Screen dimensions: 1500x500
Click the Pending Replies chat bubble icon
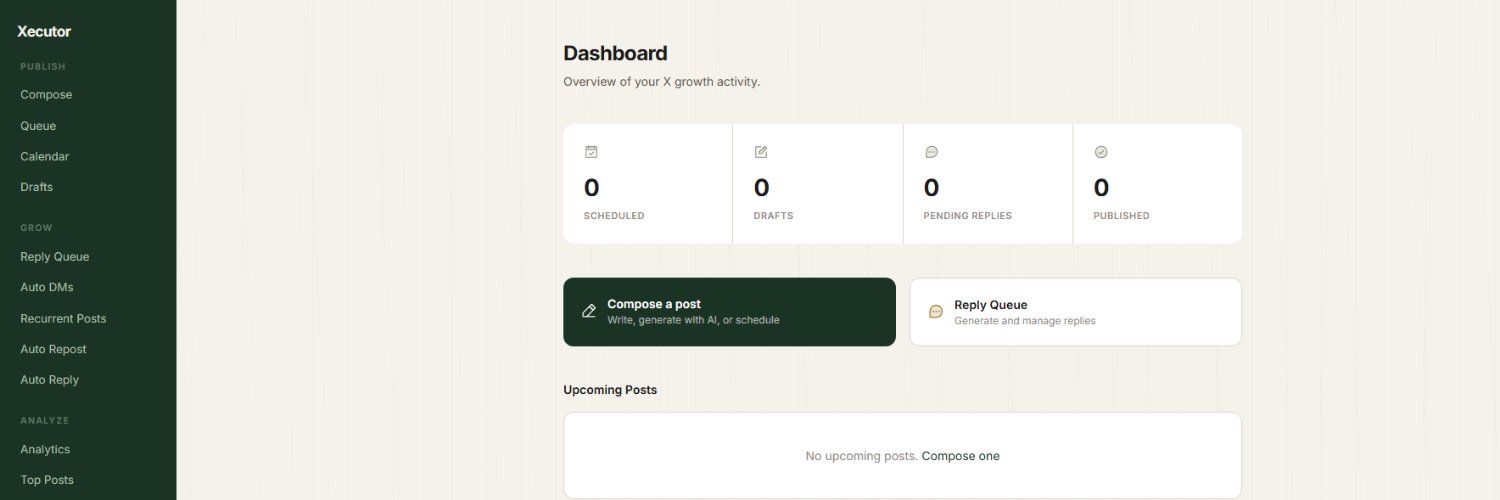pyautogui.click(x=931, y=152)
